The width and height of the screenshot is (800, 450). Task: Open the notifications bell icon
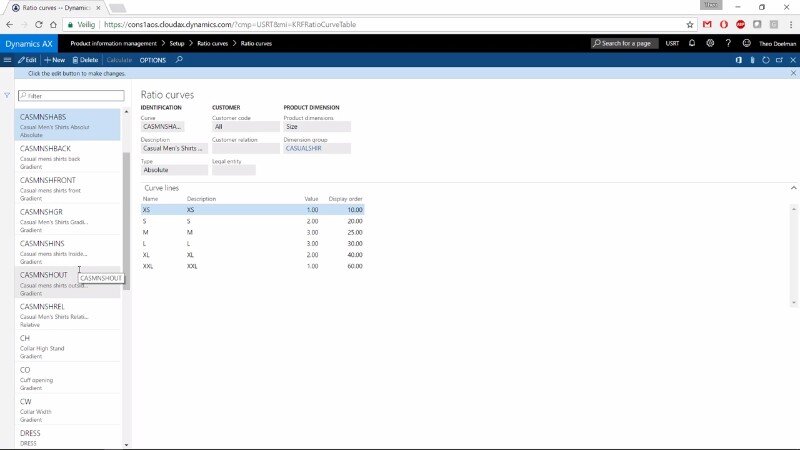pos(692,43)
